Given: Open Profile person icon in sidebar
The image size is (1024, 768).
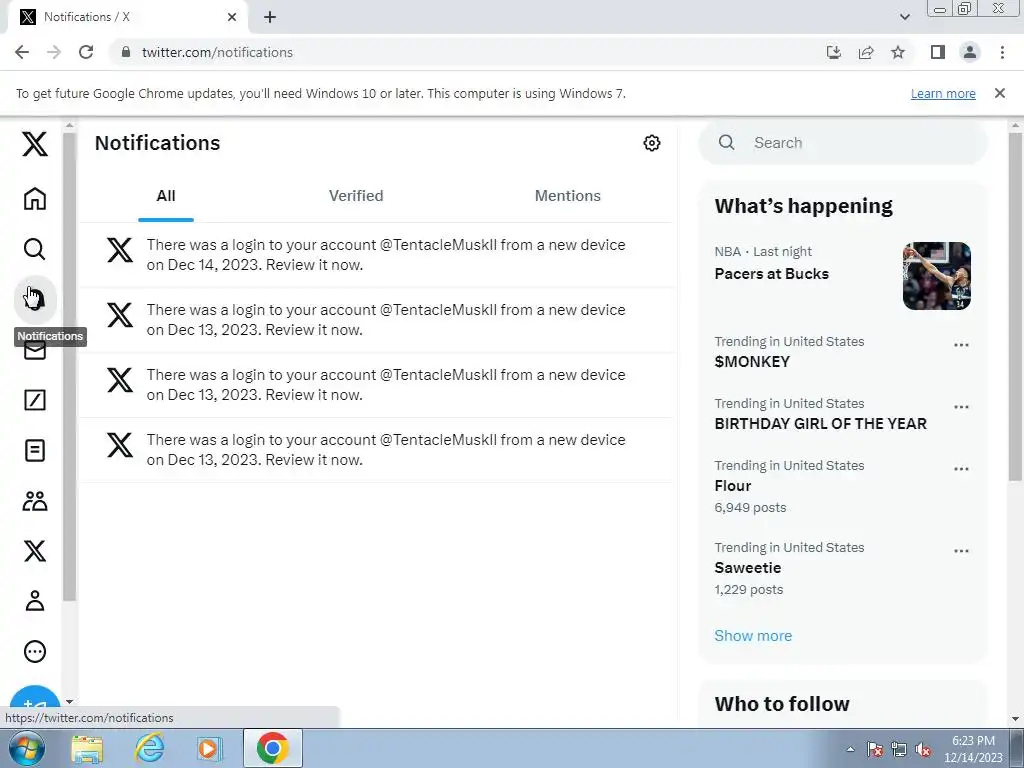Looking at the screenshot, I should [35, 601].
